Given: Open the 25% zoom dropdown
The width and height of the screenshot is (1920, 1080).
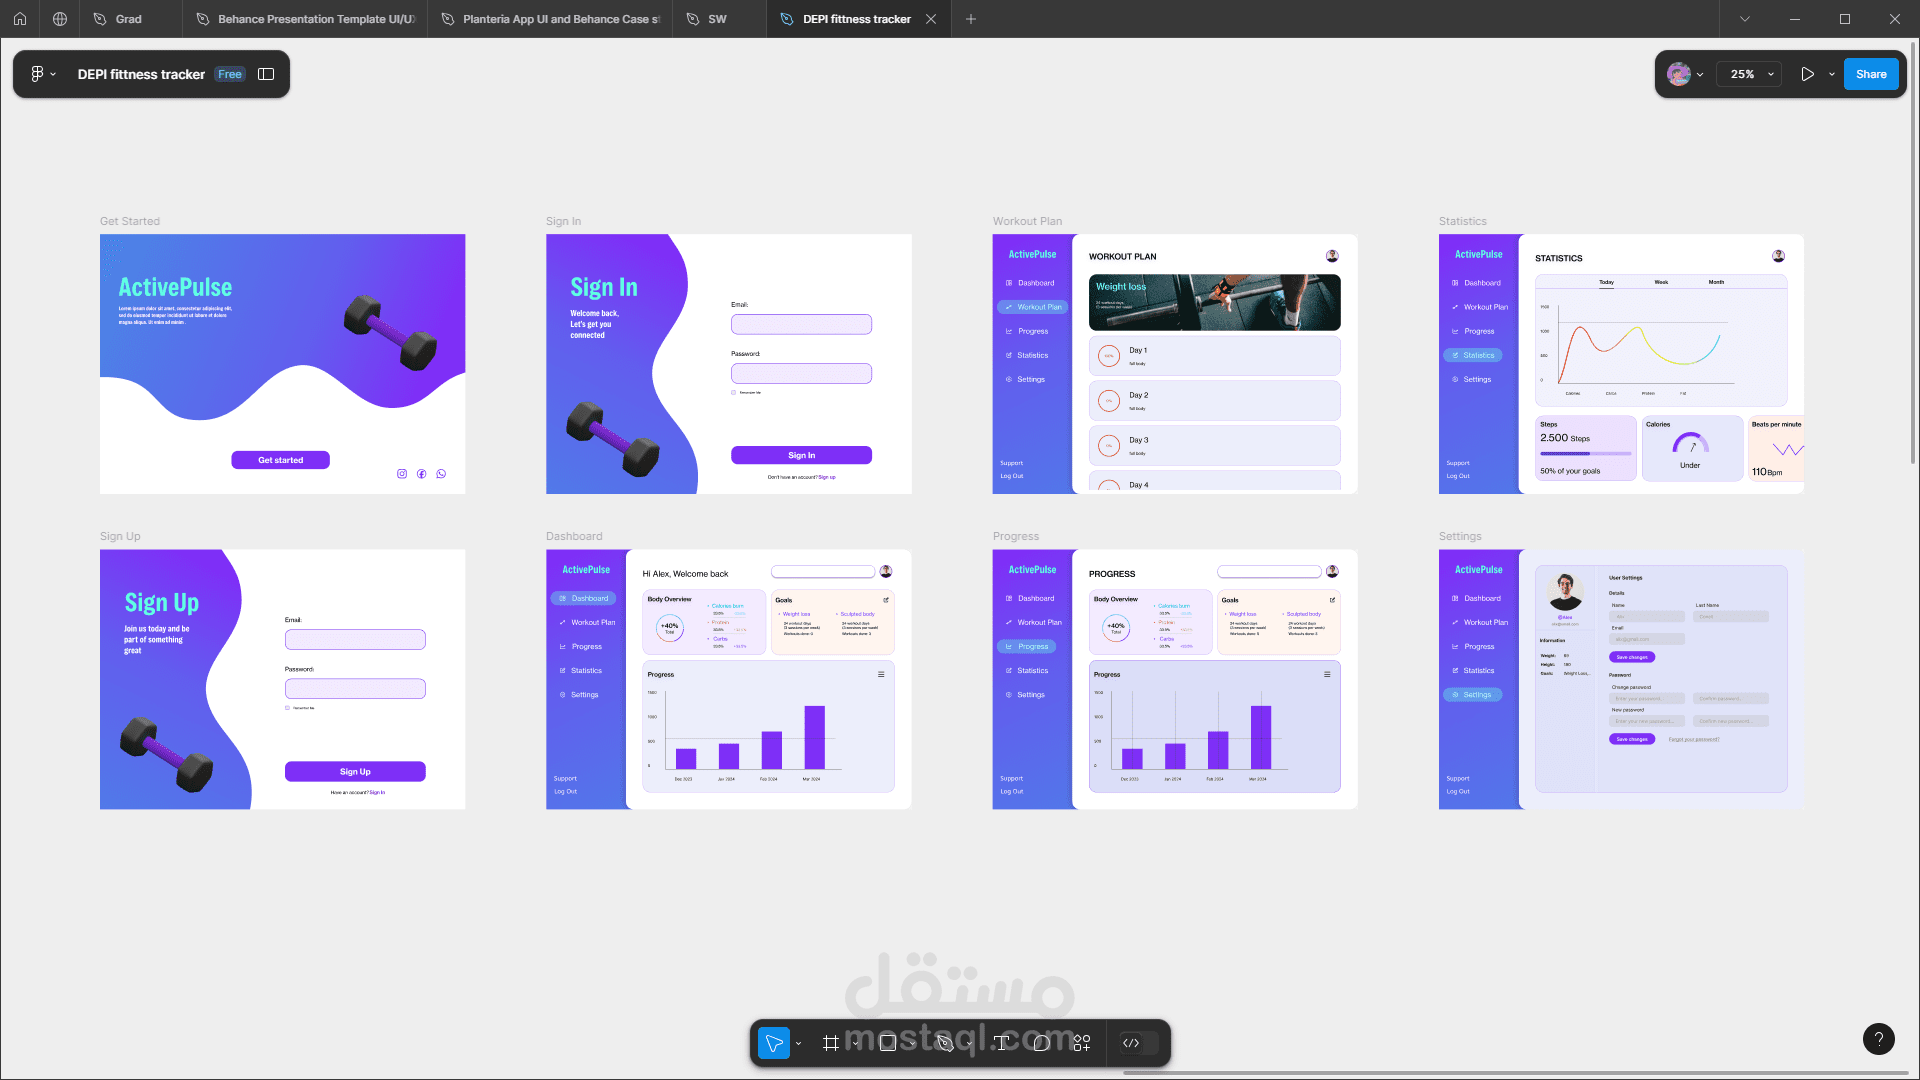Looking at the screenshot, I should coord(1749,74).
